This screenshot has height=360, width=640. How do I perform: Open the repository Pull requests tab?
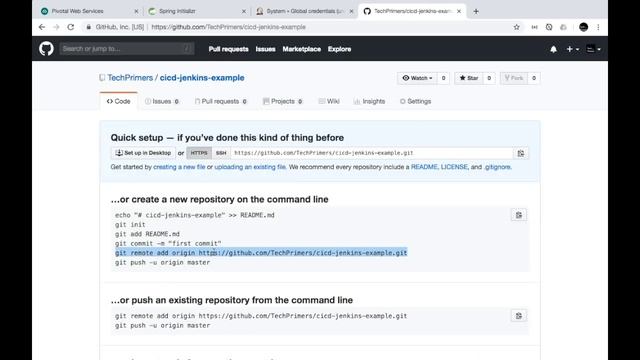(x=221, y=101)
